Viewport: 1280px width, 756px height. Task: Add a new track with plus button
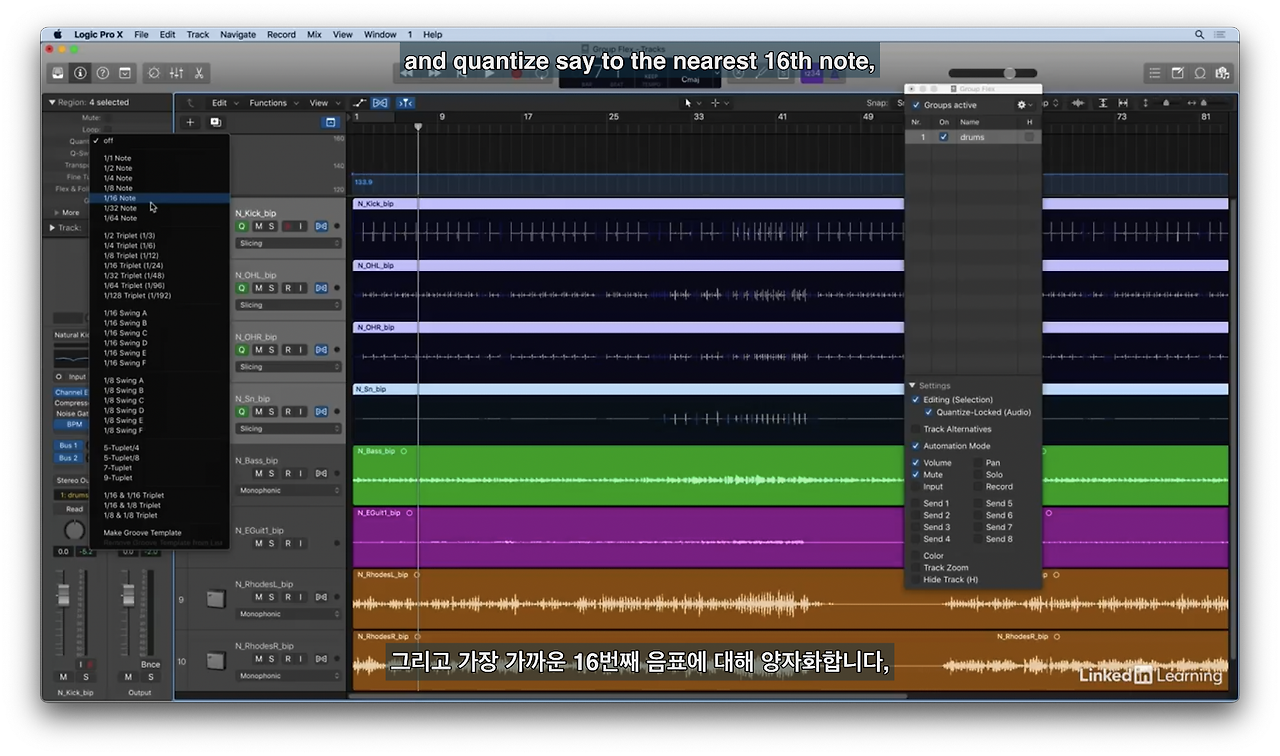(x=190, y=122)
